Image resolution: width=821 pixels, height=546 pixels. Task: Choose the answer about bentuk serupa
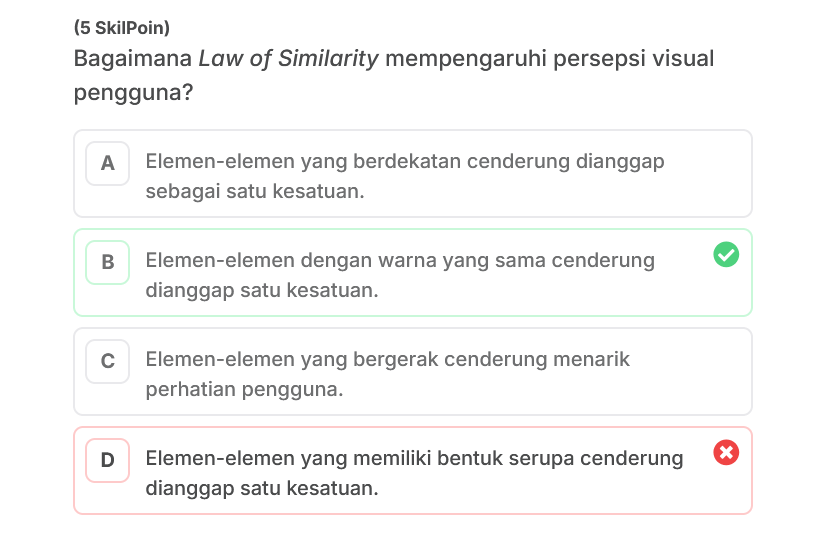(x=413, y=470)
